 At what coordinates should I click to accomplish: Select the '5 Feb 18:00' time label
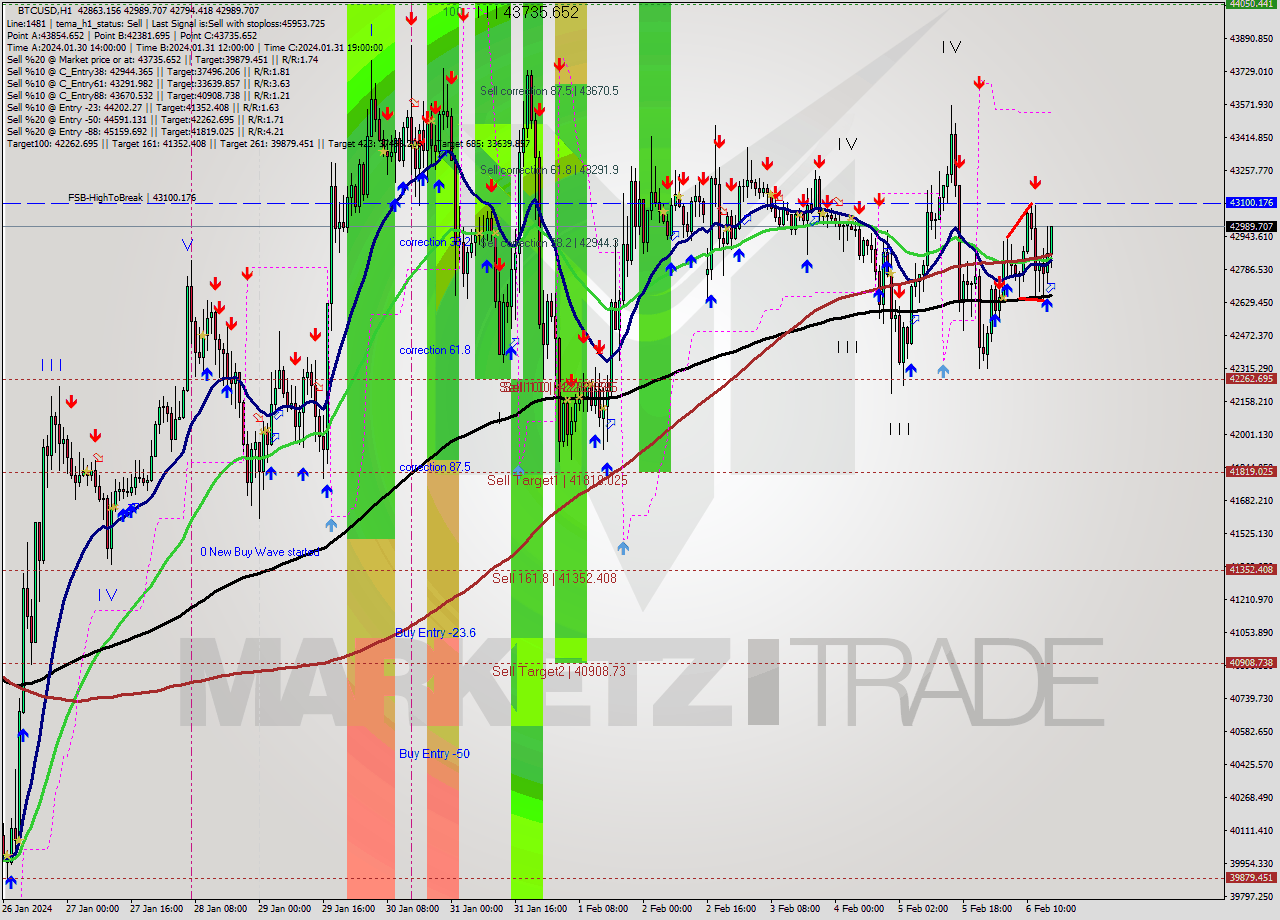(x=988, y=909)
